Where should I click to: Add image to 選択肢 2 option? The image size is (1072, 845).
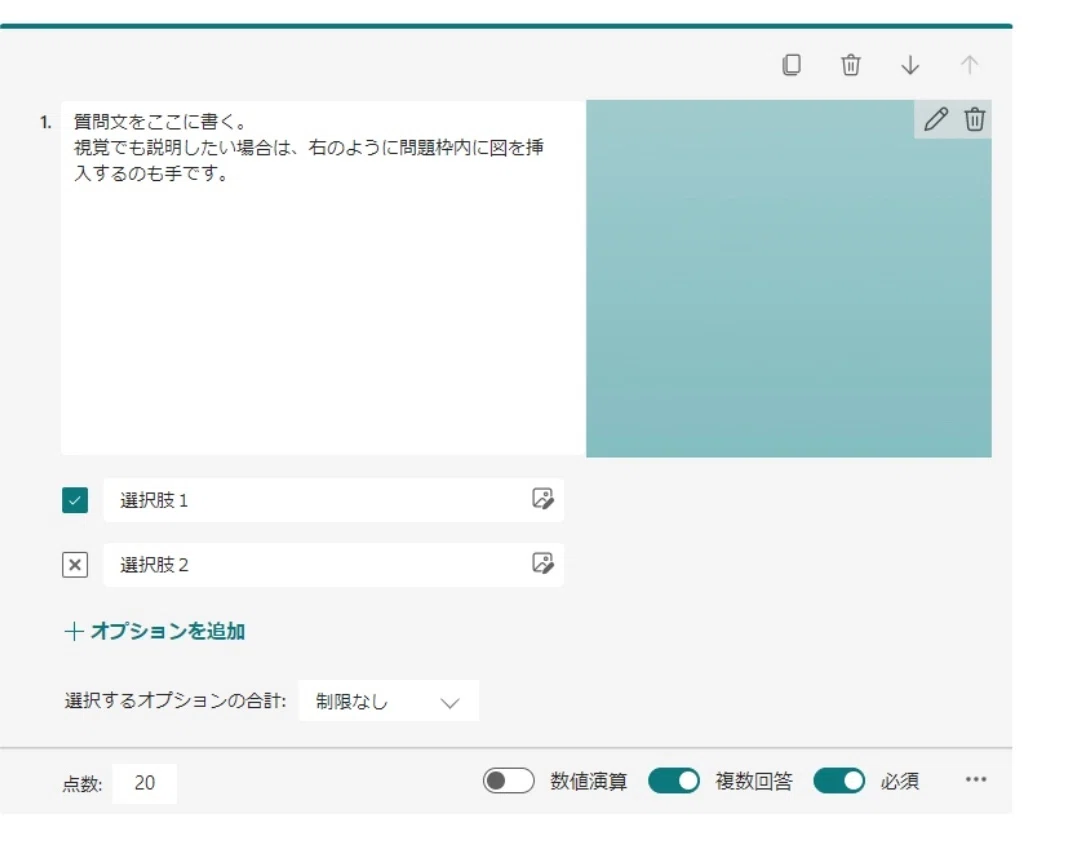click(543, 563)
